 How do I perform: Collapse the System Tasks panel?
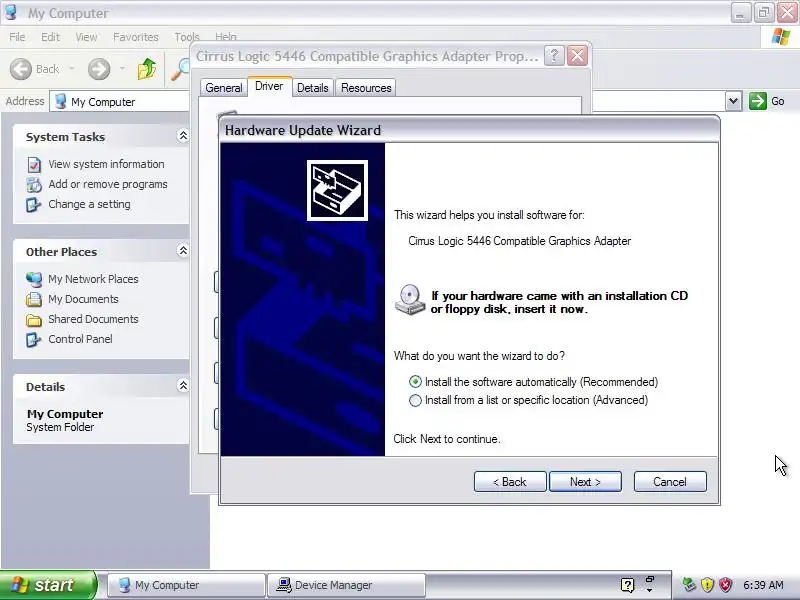click(x=183, y=136)
